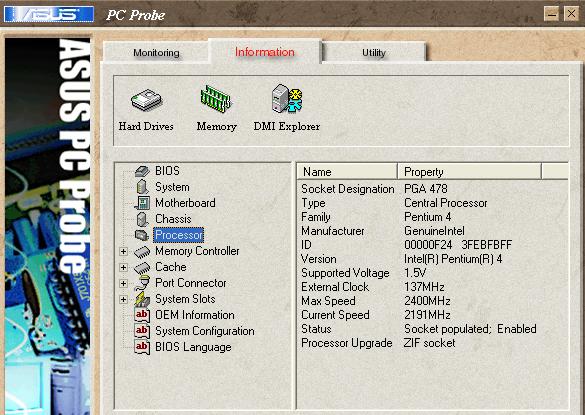Viewport: 585px width, 415px height.
Task: Select System in the tree
Action: coord(172,187)
